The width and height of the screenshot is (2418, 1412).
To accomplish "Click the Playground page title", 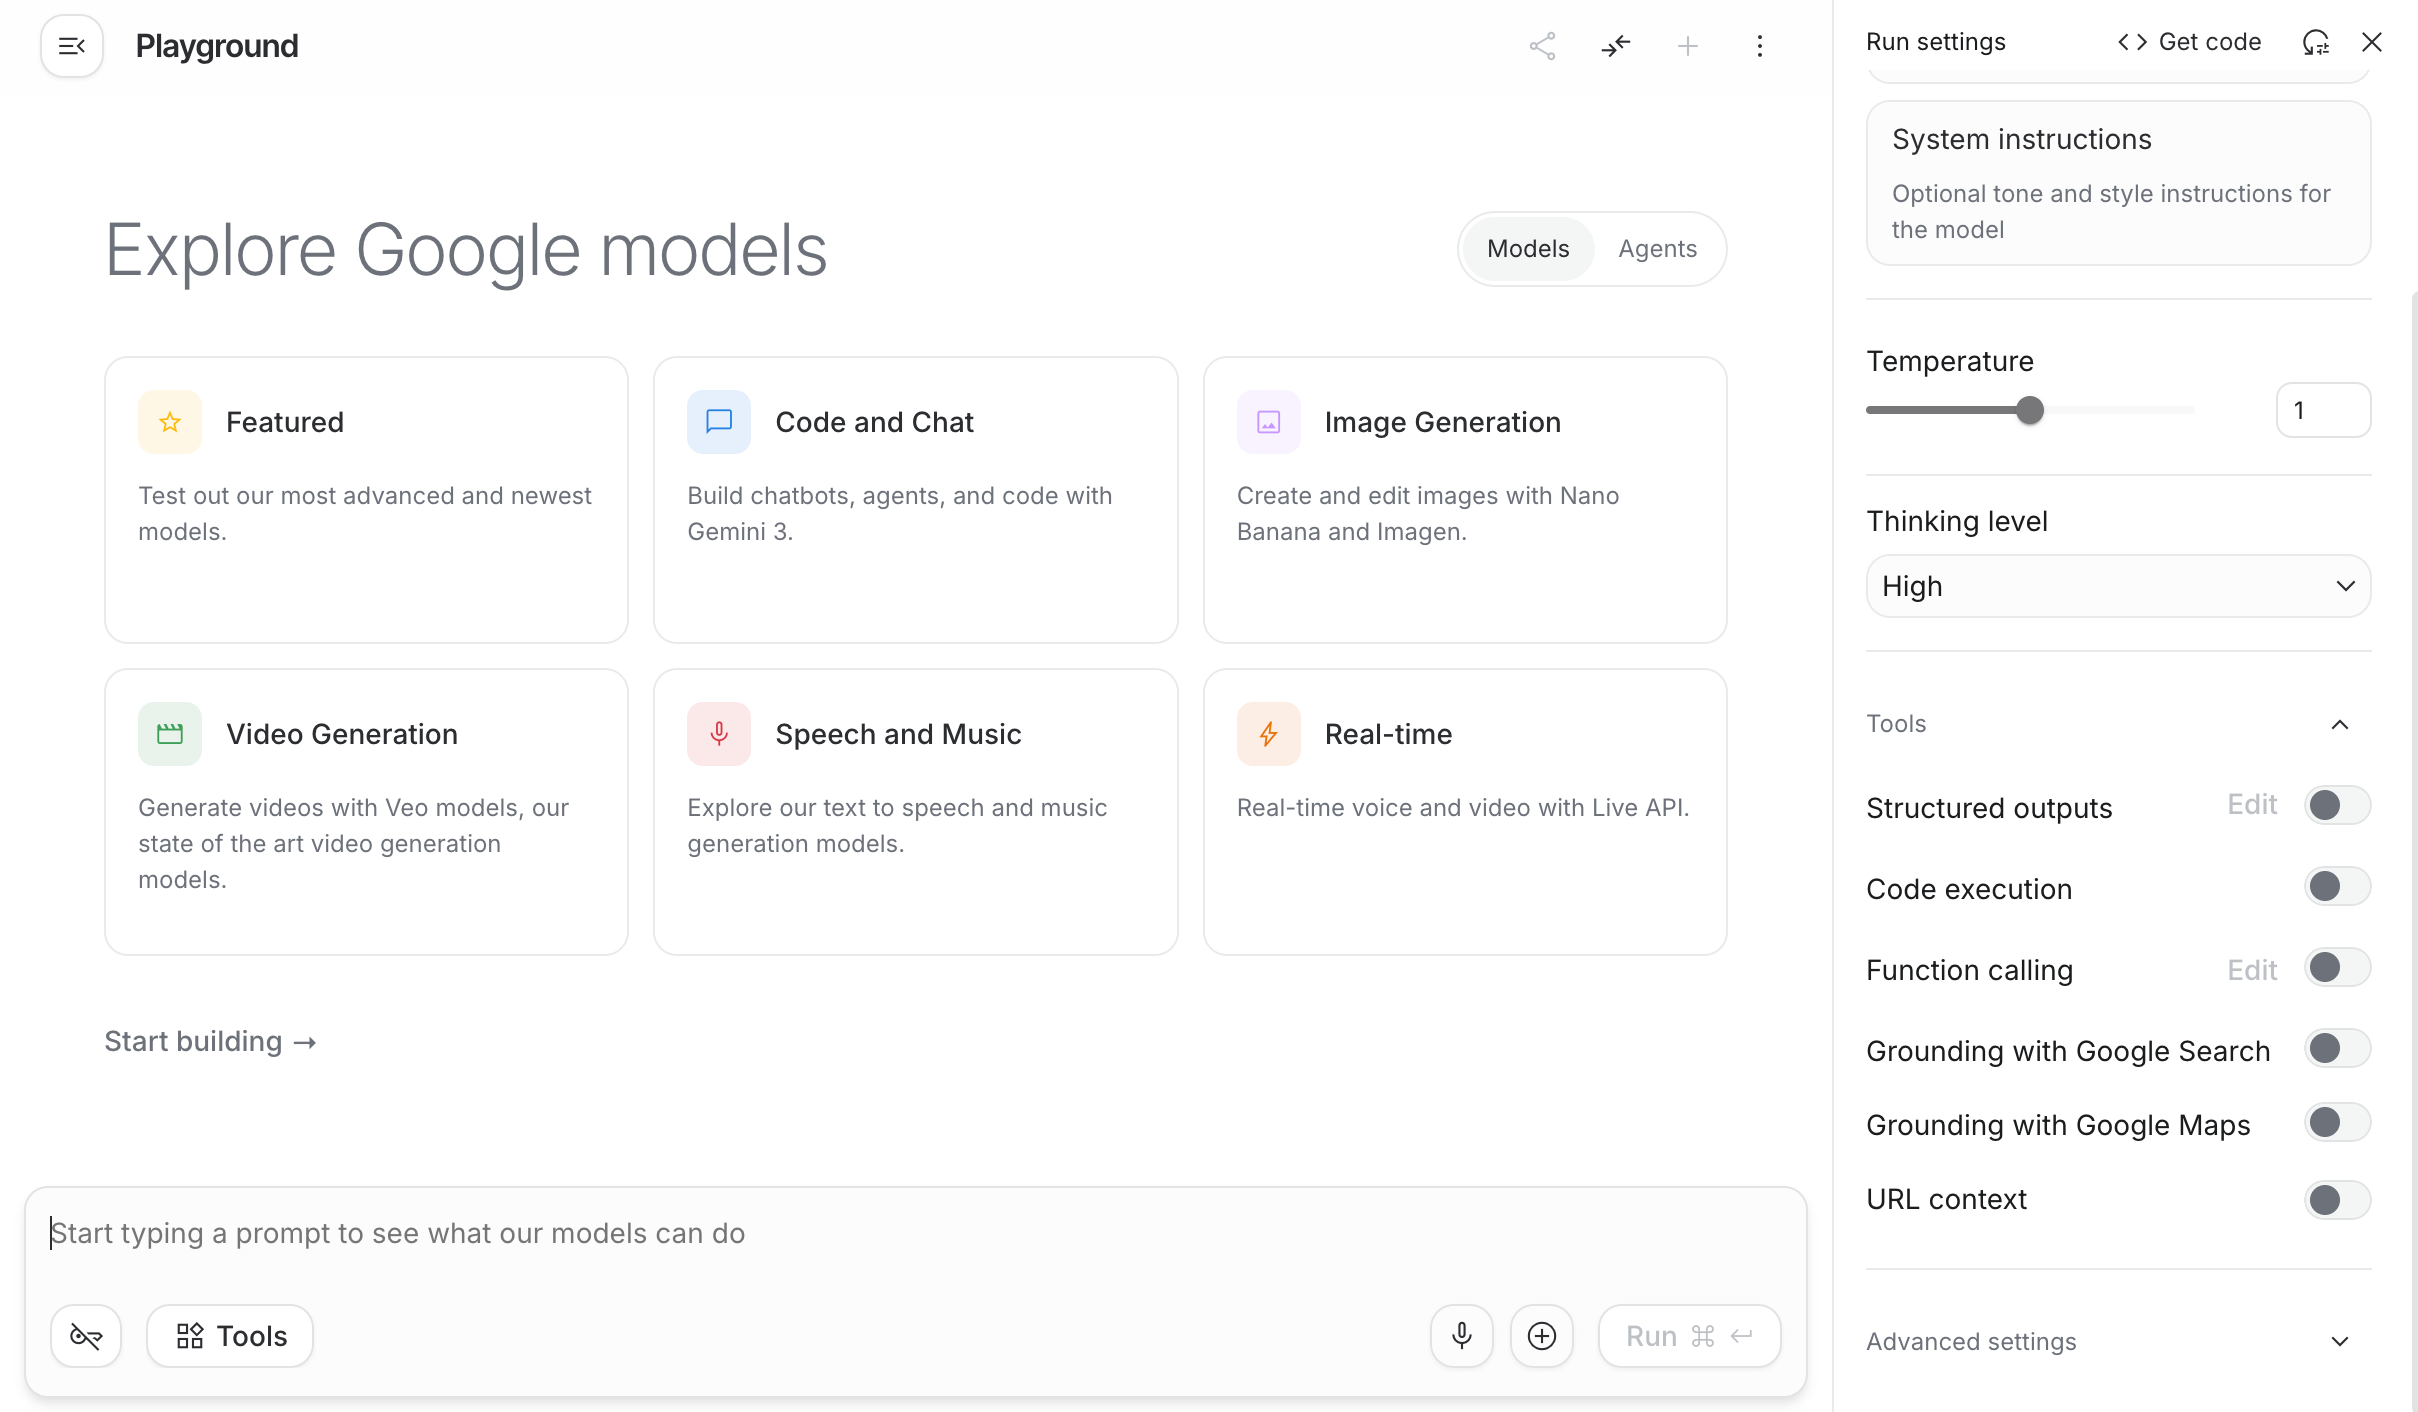I will pos(217,46).
